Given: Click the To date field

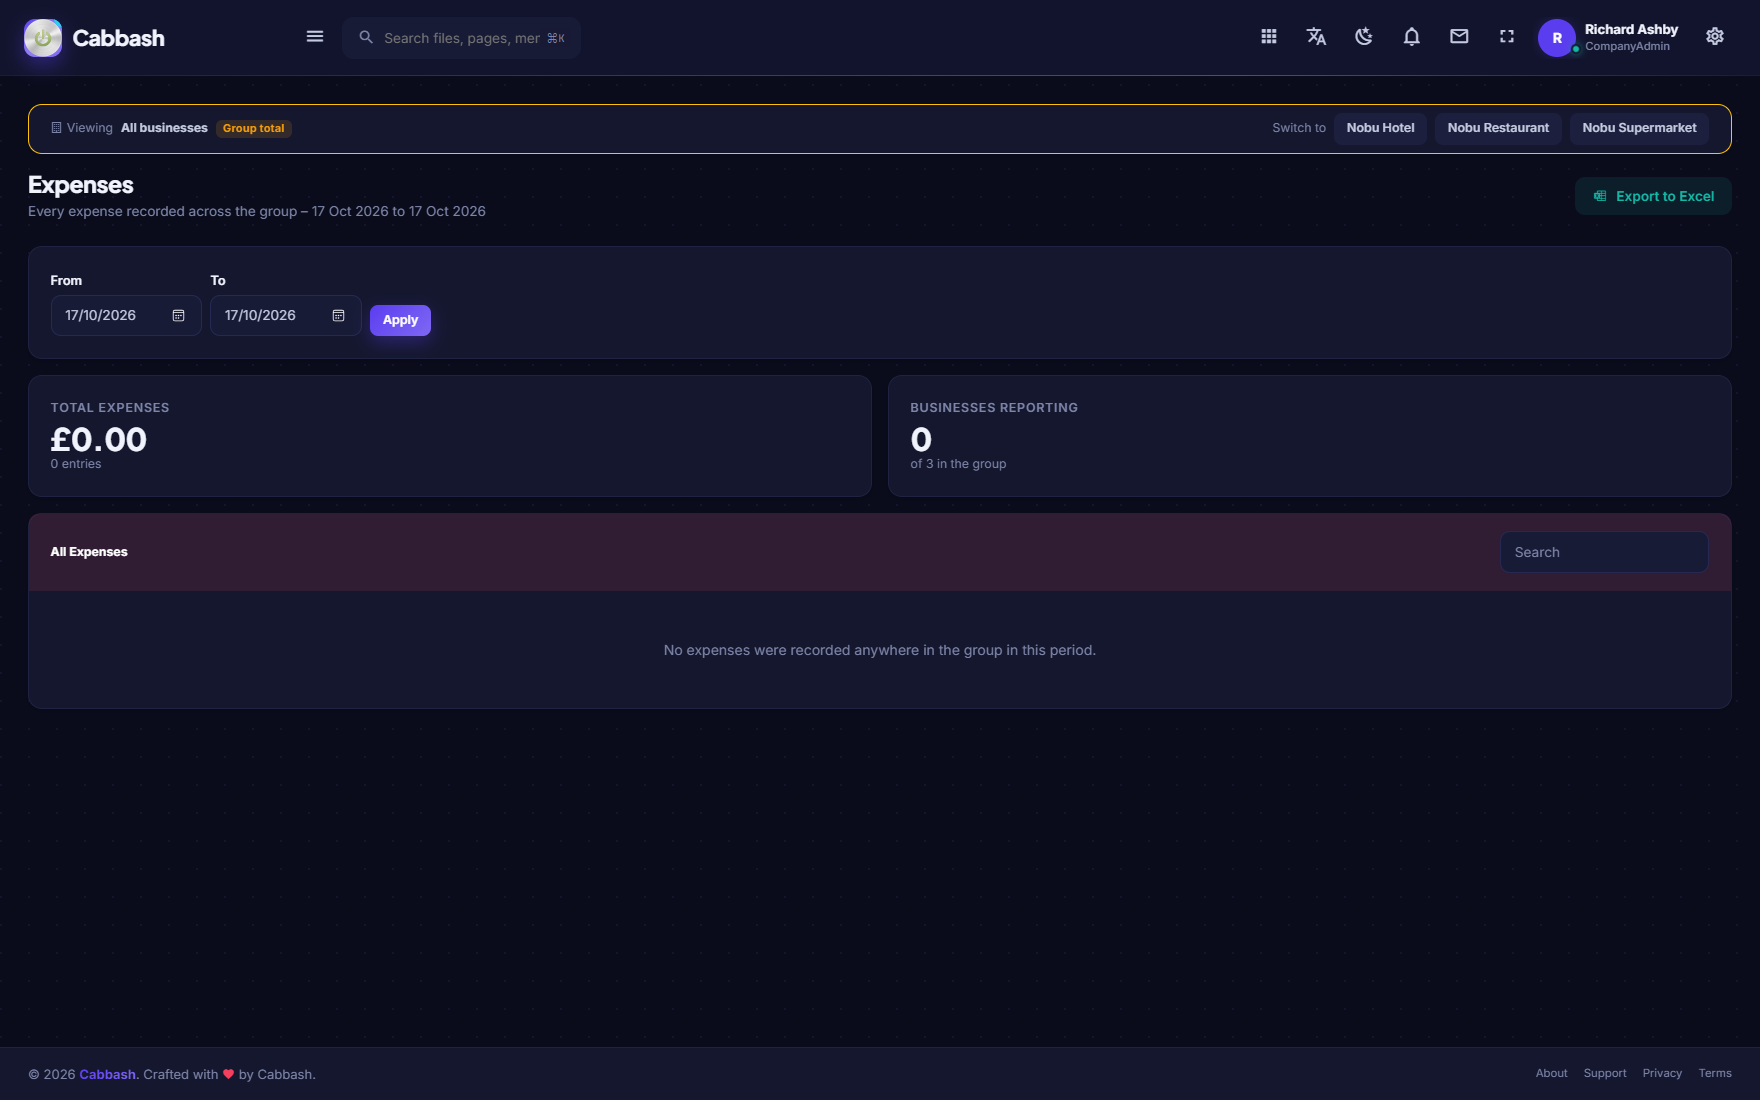Looking at the screenshot, I should coord(286,316).
